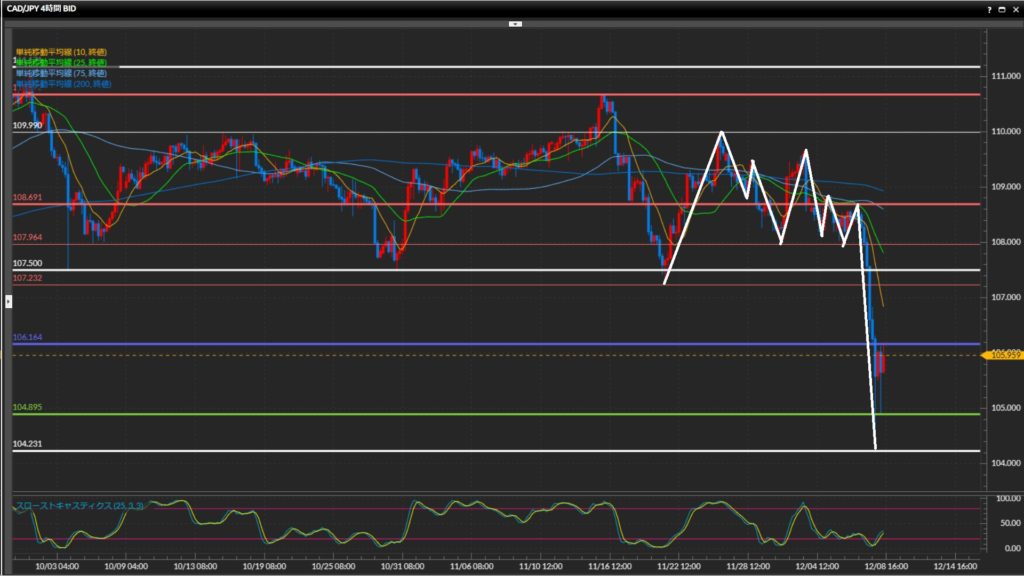Select the green horizontal line at 104.895
Image resolution: width=1024 pixels, height=576 pixels.
500,414
